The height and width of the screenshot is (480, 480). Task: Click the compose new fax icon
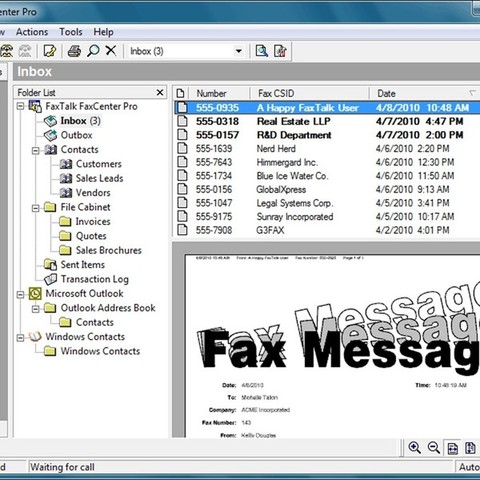[x=50, y=51]
